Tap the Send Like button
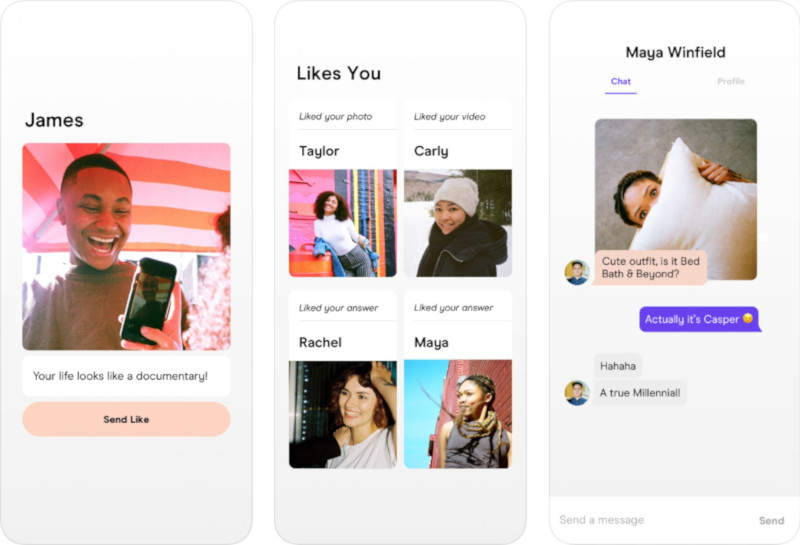The image size is (800, 545). point(126,419)
